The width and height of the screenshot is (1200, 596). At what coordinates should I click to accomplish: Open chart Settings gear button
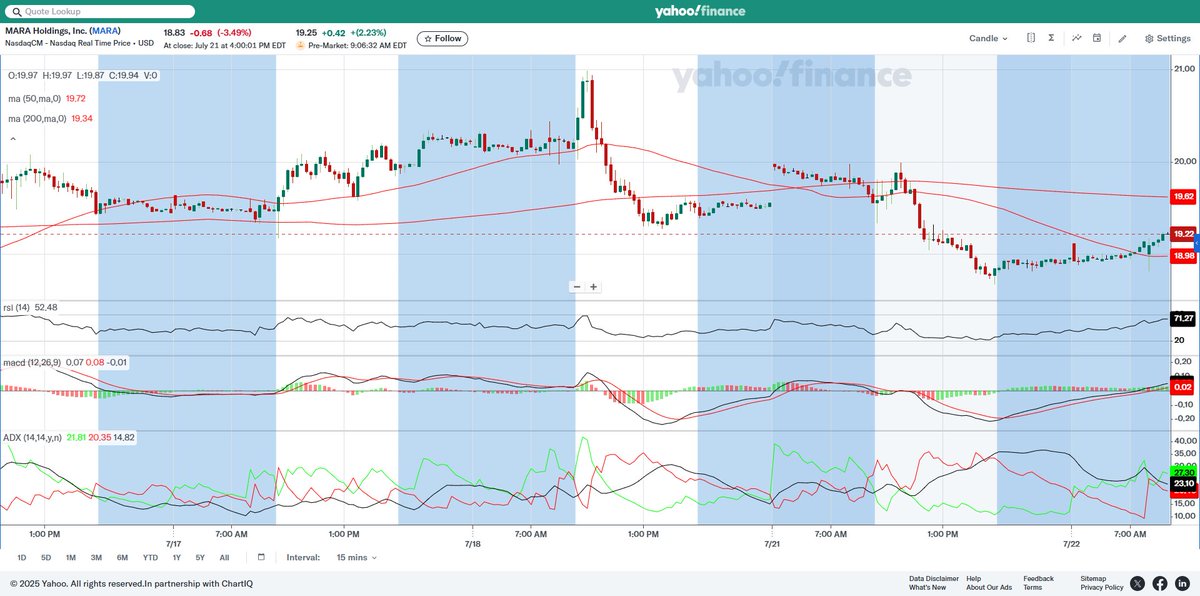(x=1168, y=38)
